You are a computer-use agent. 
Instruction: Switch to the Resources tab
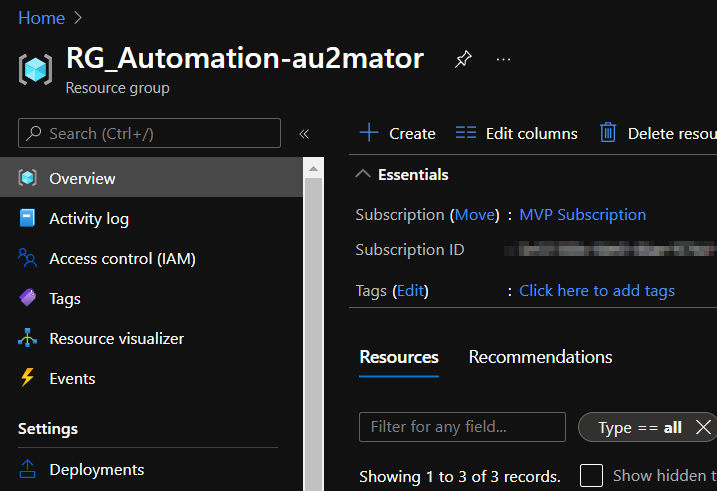pos(399,357)
